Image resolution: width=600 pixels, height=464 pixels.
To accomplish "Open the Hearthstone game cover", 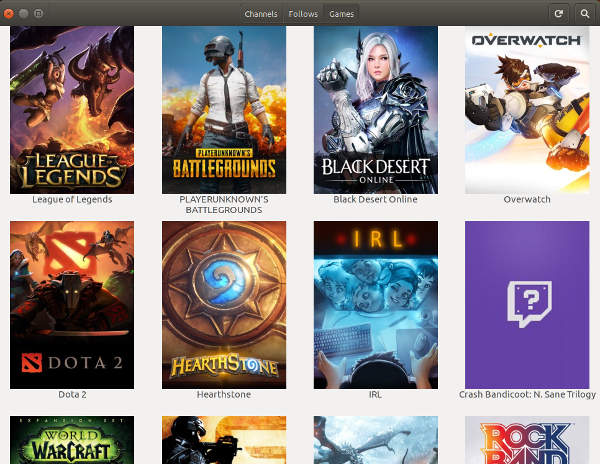I will [x=224, y=305].
